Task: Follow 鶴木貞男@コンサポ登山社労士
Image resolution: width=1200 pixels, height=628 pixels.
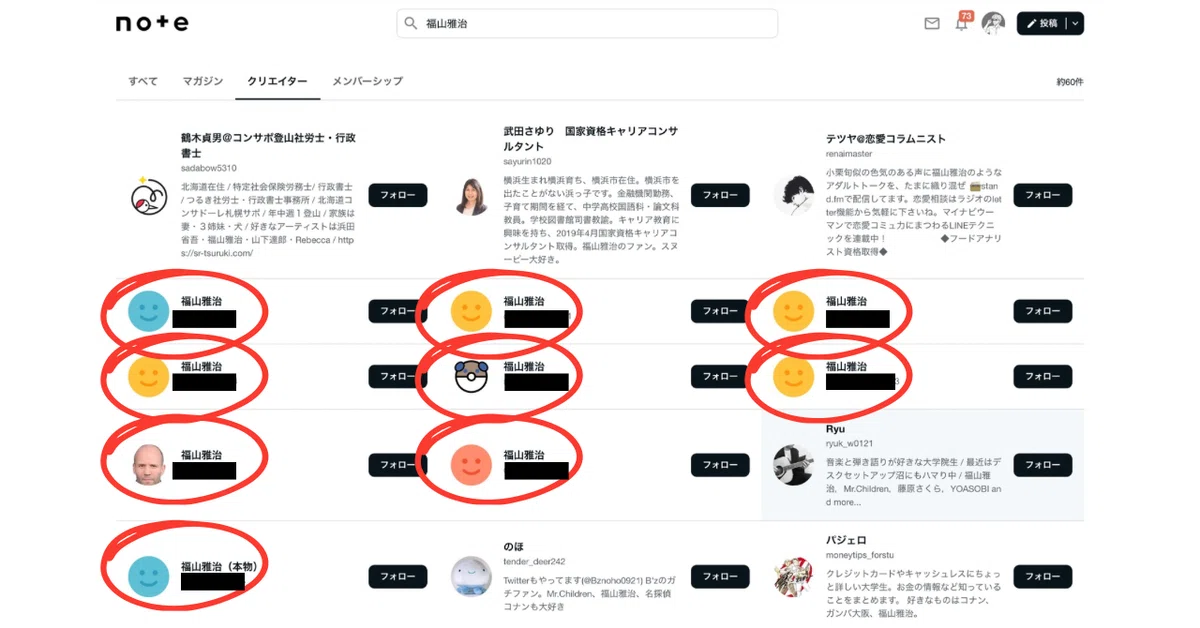Action: tap(398, 195)
